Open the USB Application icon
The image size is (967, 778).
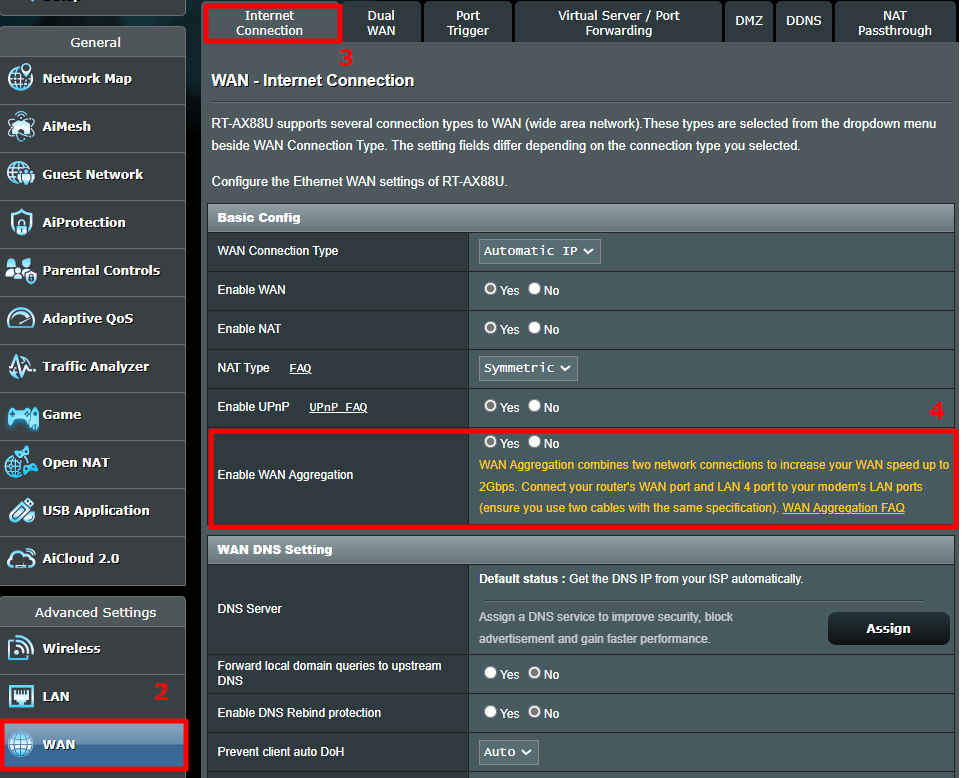tap(20, 510)
